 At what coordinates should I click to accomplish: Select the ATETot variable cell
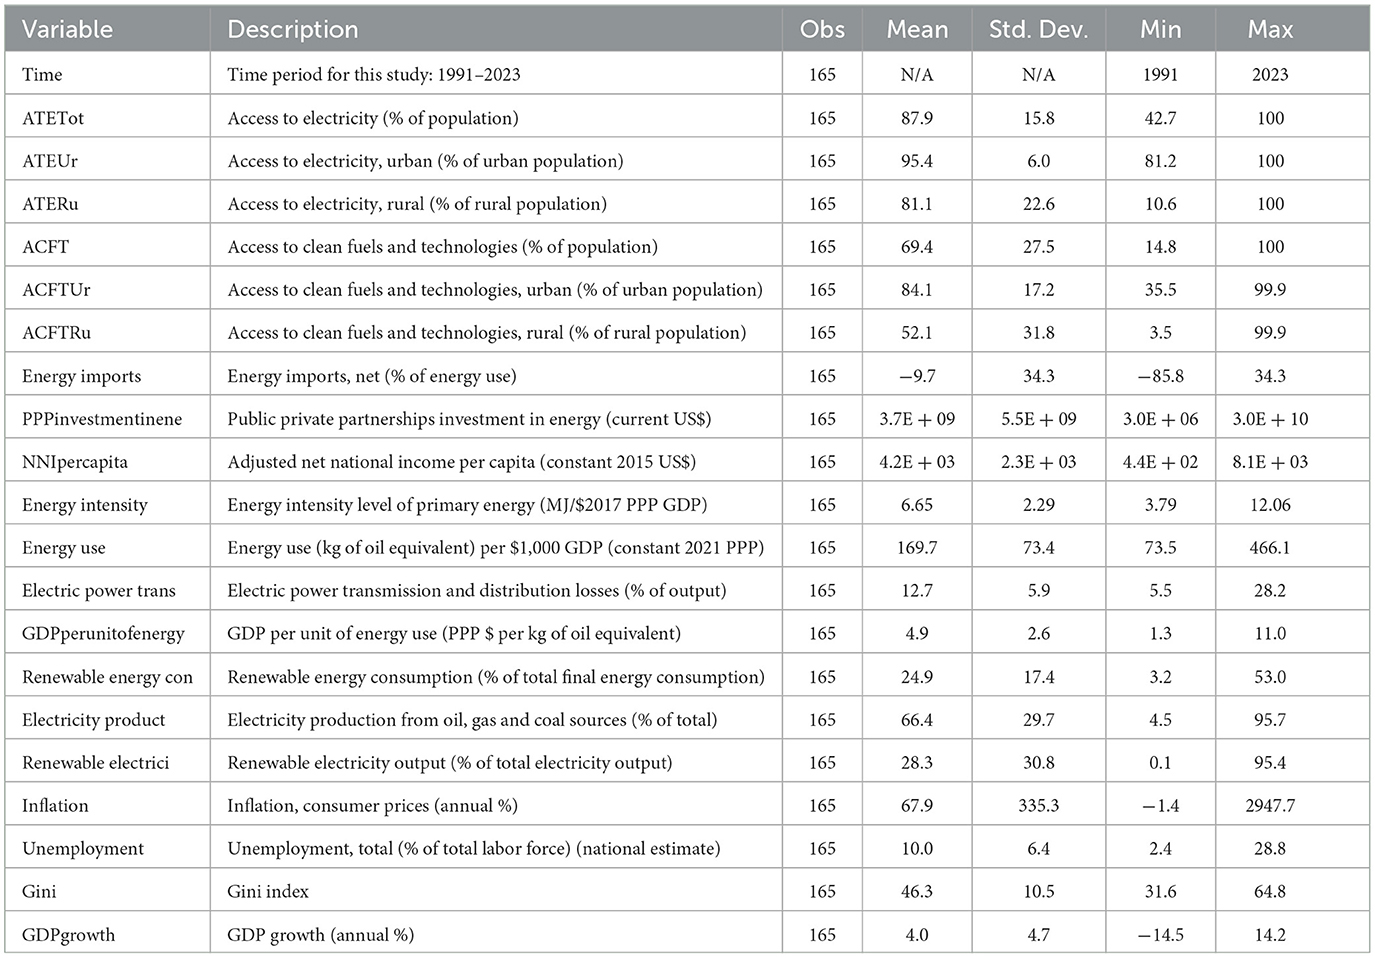[53, 118]
